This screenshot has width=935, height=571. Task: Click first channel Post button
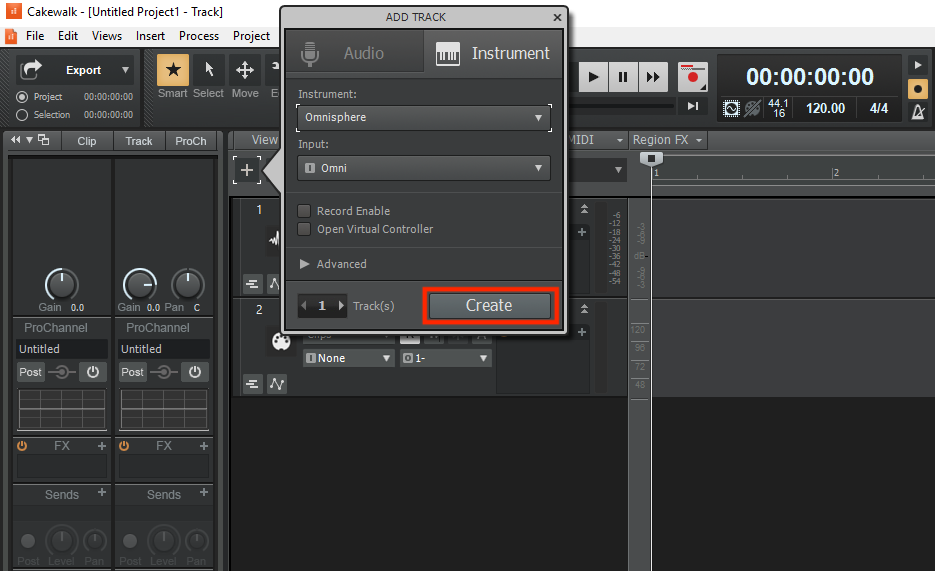pyautogui.click(x=30, y=372)
